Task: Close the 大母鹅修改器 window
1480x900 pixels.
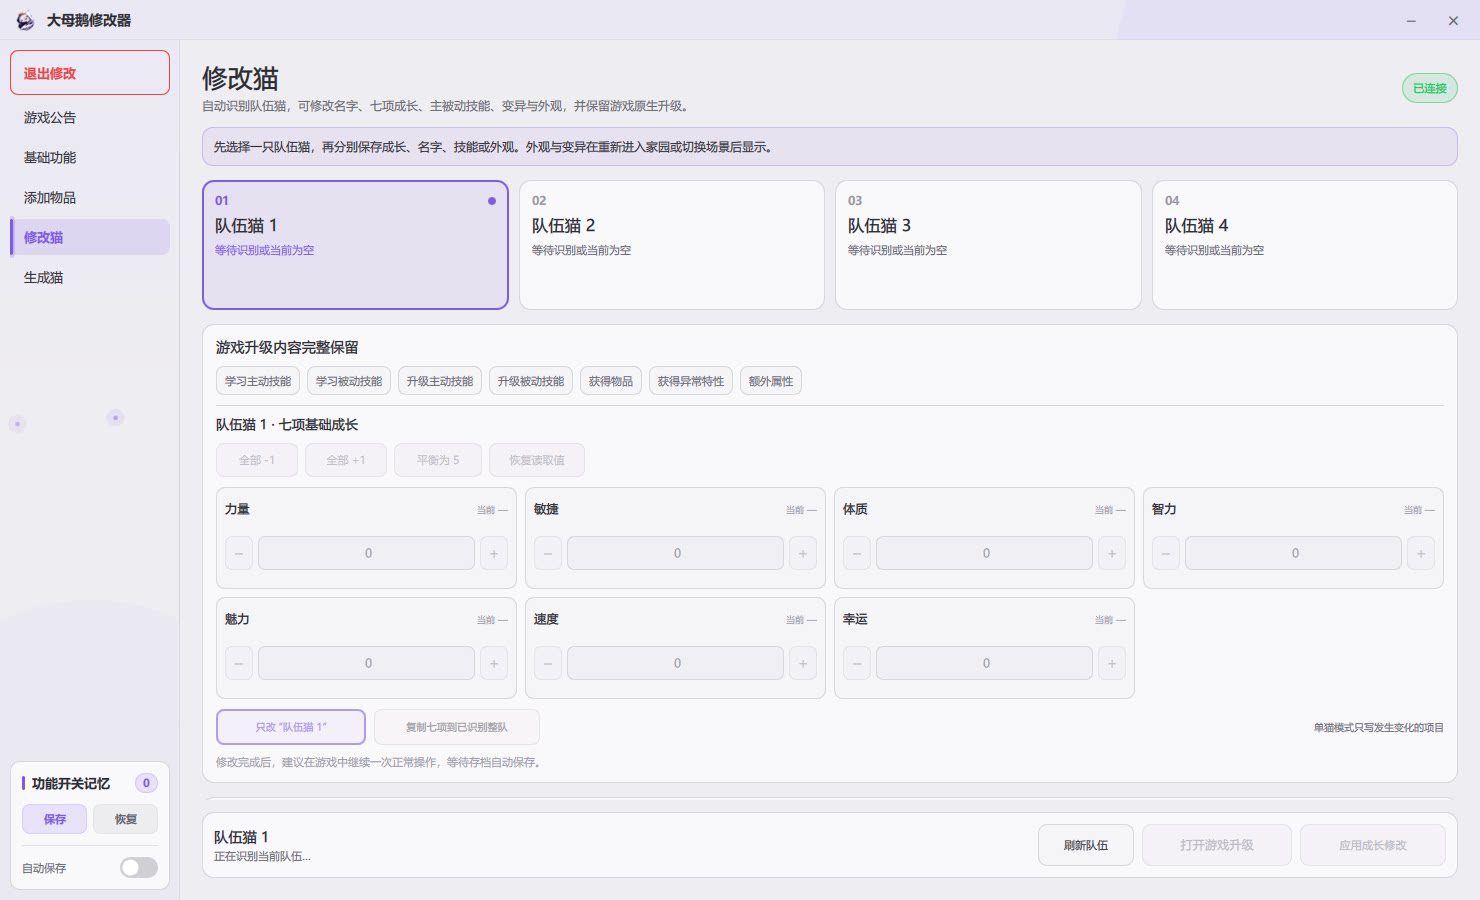Action: click(x=1453, y=20)
